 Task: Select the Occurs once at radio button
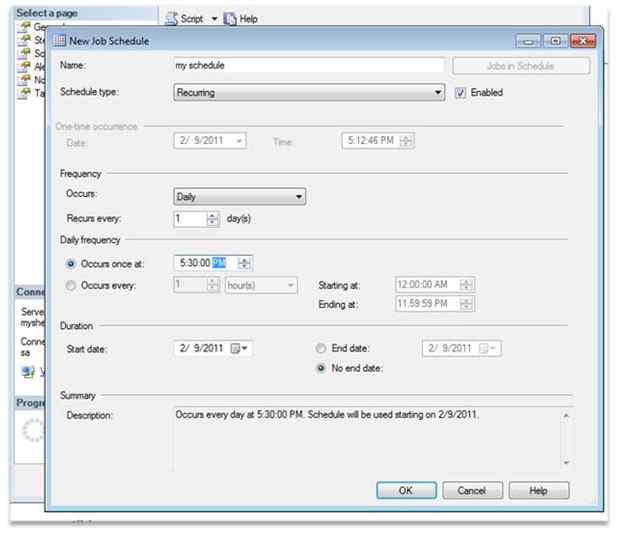click(71, 264)
